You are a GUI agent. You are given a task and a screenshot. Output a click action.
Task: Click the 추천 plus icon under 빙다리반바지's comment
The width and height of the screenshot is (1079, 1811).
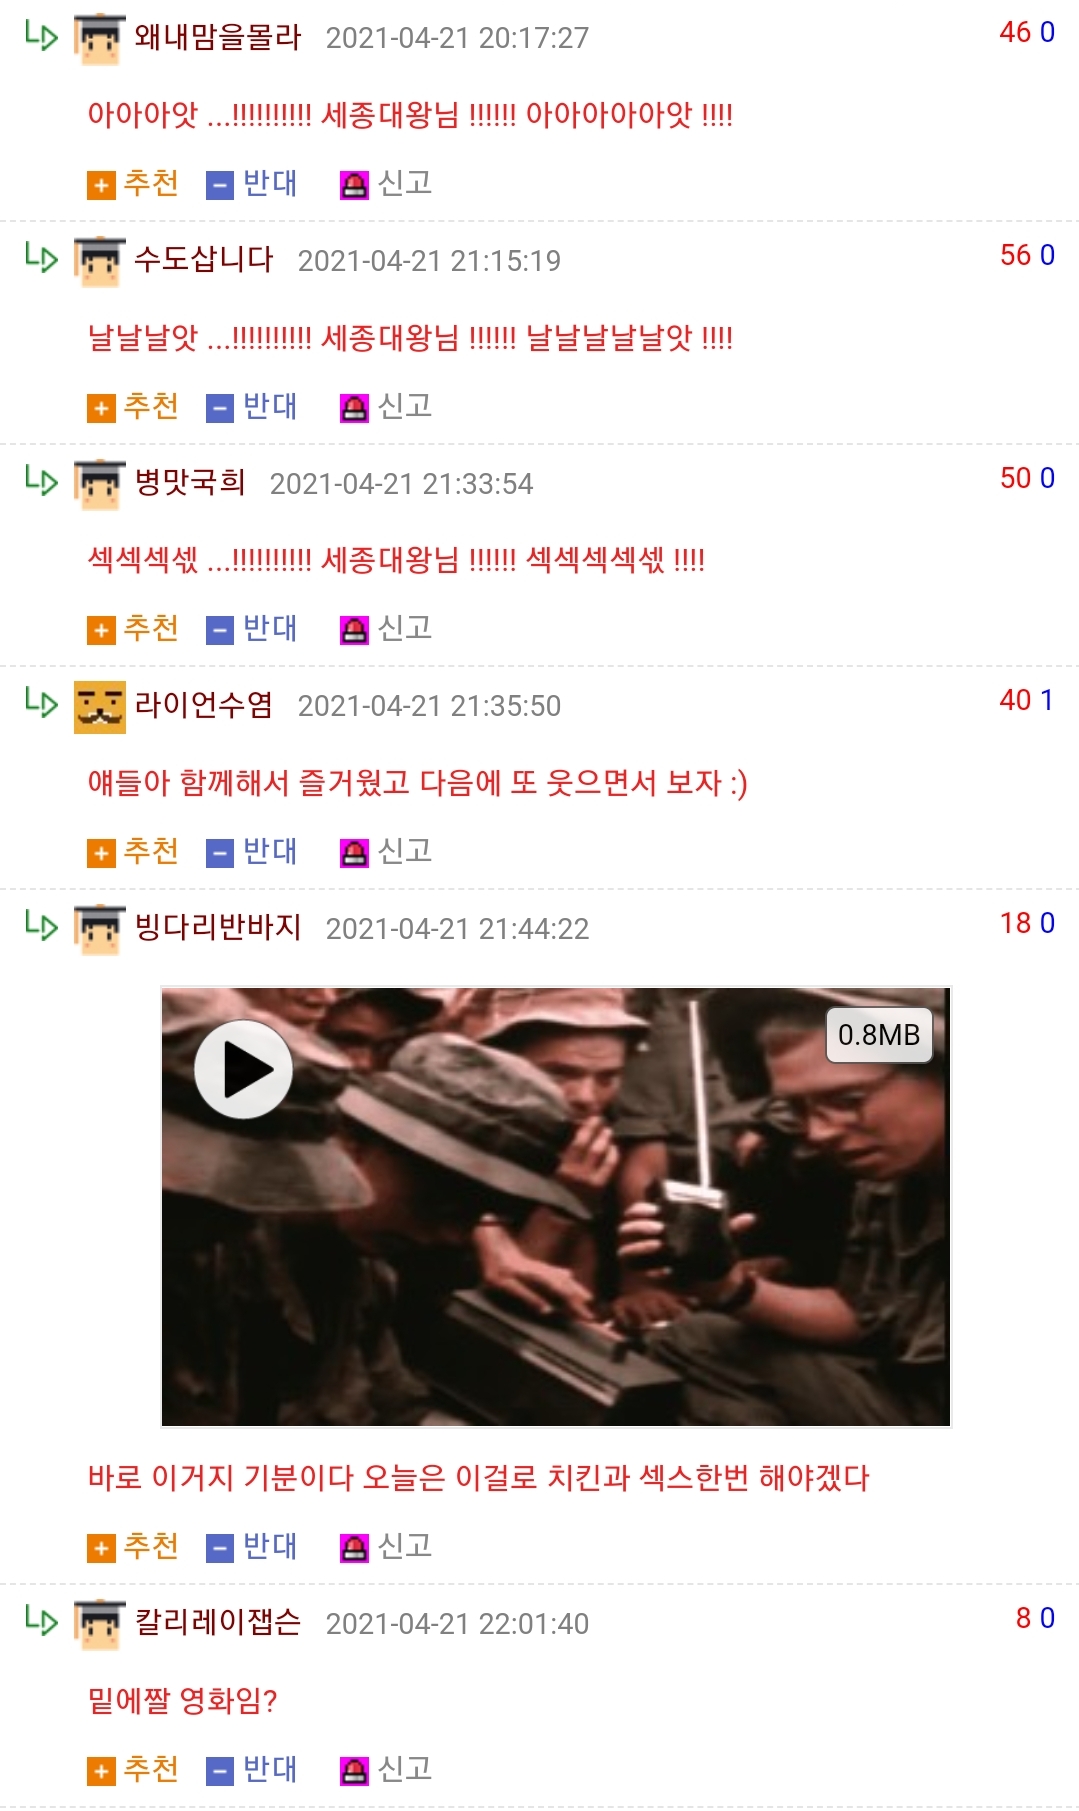101,1549
